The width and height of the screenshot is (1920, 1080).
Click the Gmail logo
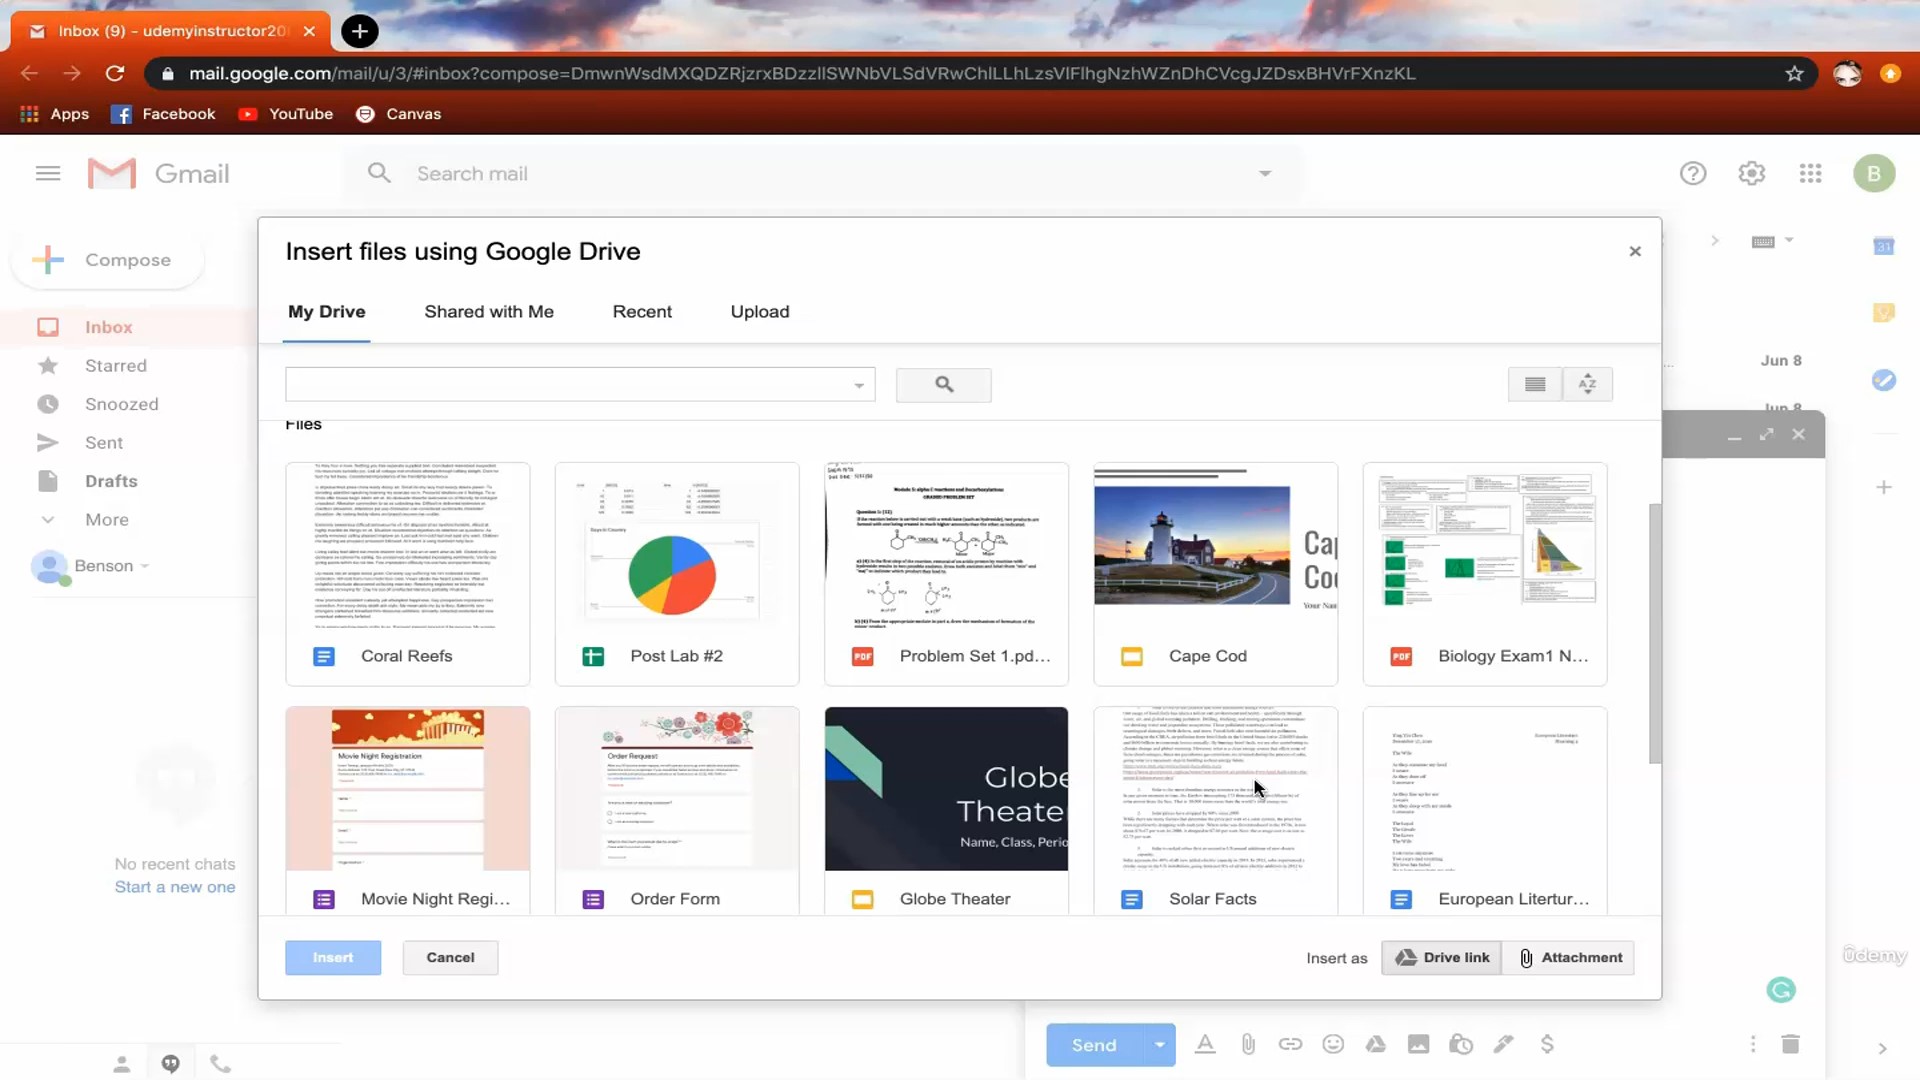pyautogui.click(x=159, y=173)
